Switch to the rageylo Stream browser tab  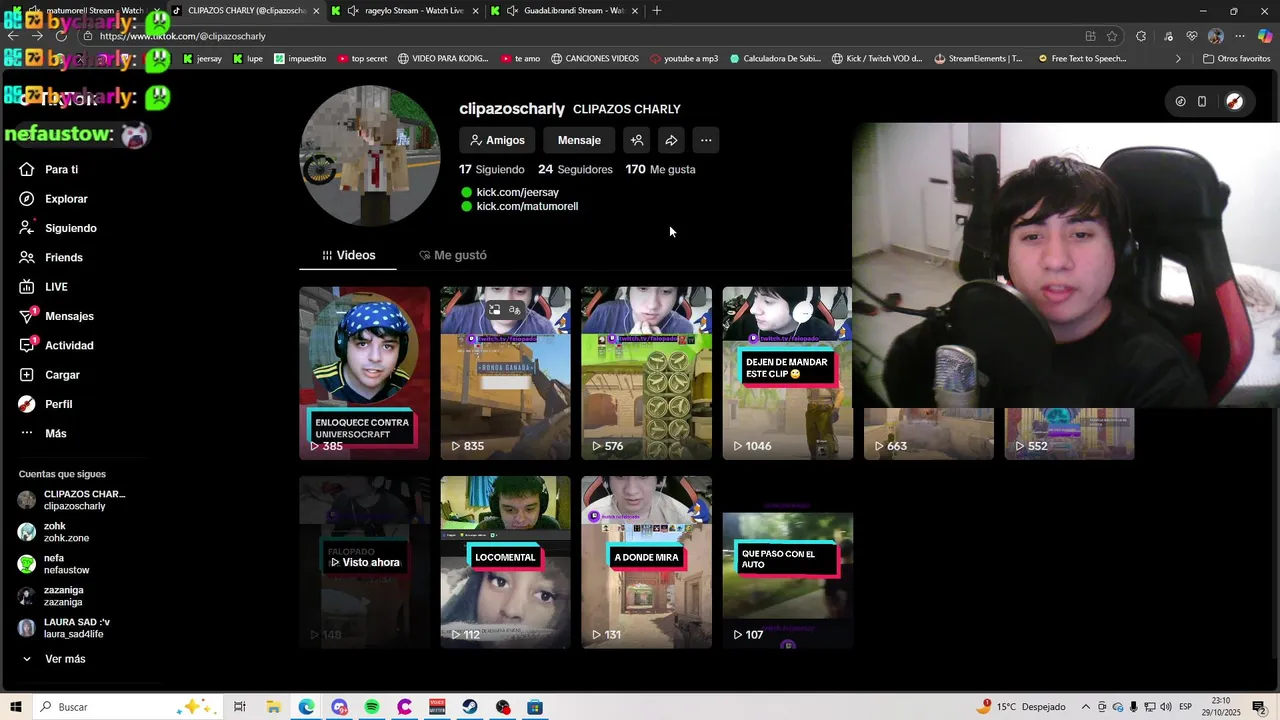(405, 11)
